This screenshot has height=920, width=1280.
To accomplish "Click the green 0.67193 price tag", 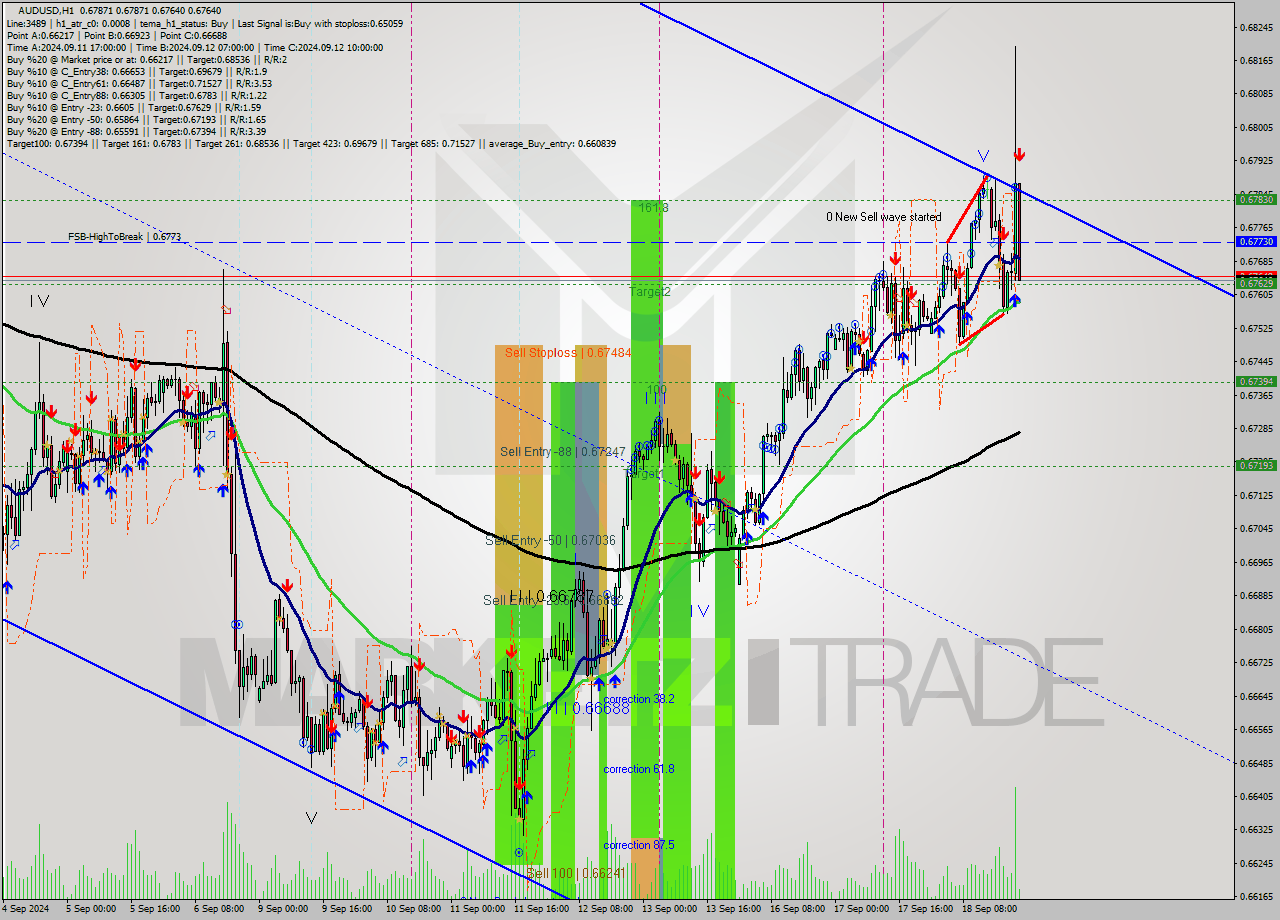I will pos(1256,466).
